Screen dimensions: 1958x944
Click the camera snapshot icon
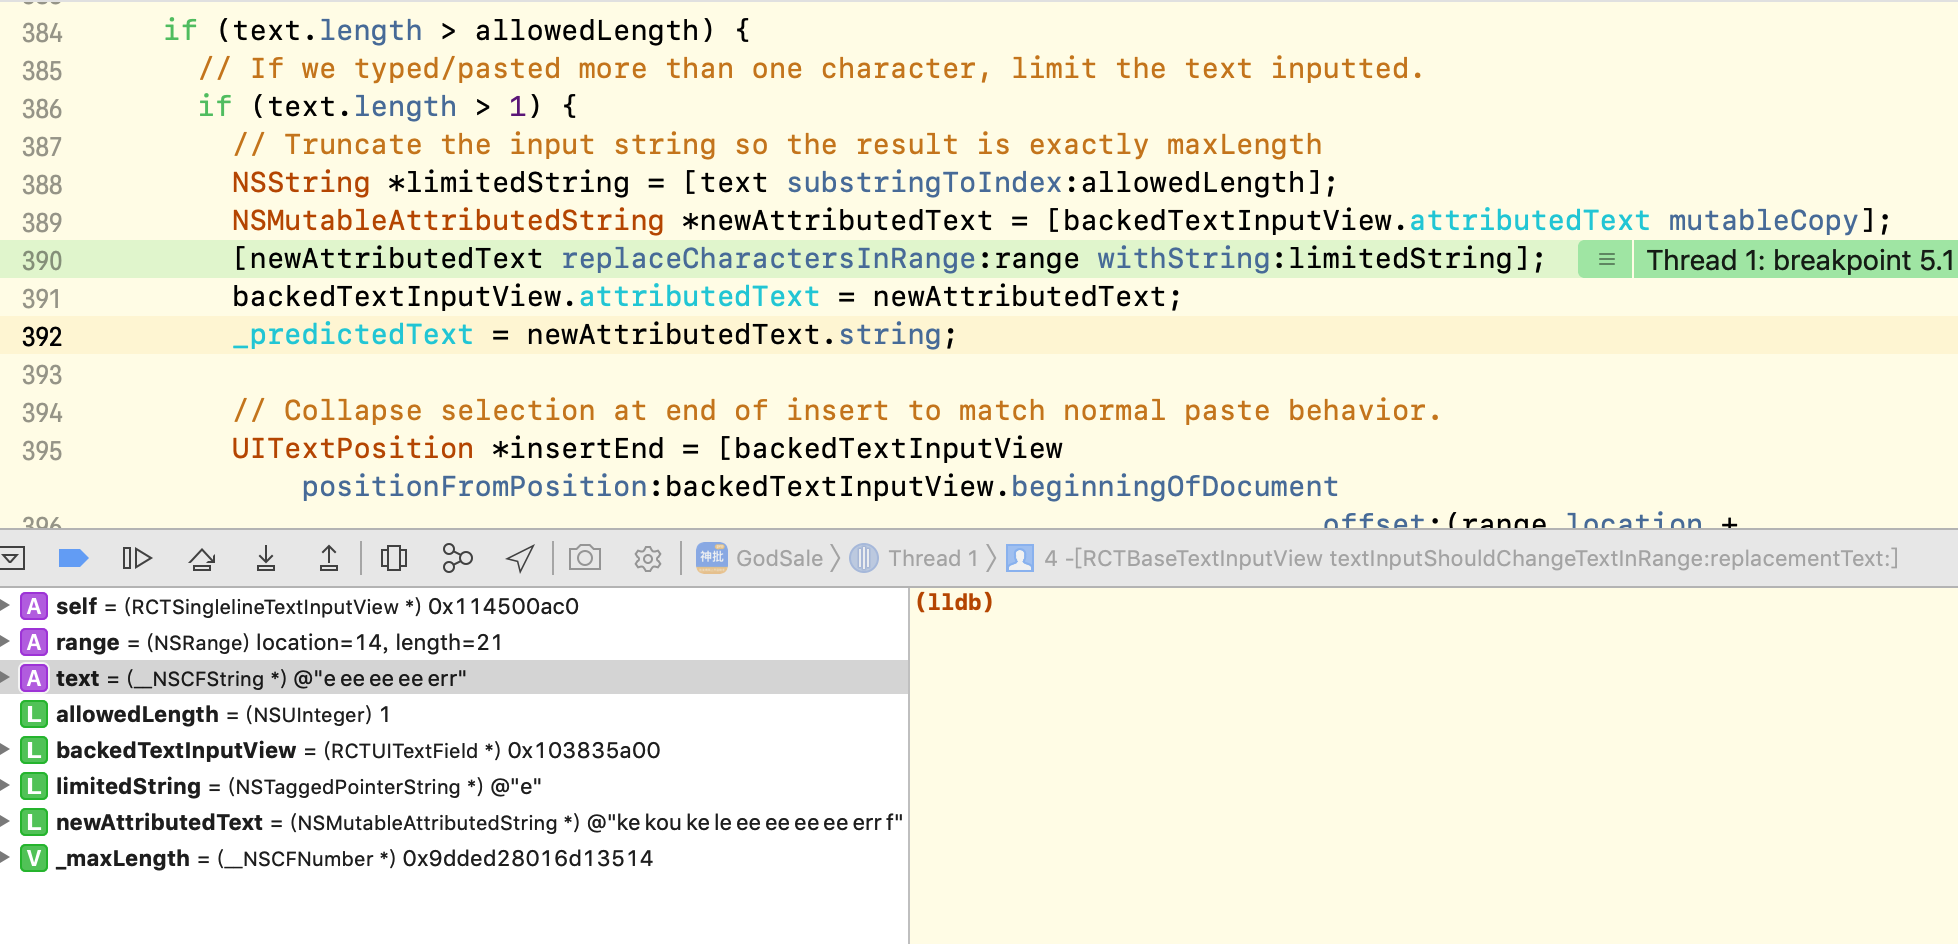585,558
